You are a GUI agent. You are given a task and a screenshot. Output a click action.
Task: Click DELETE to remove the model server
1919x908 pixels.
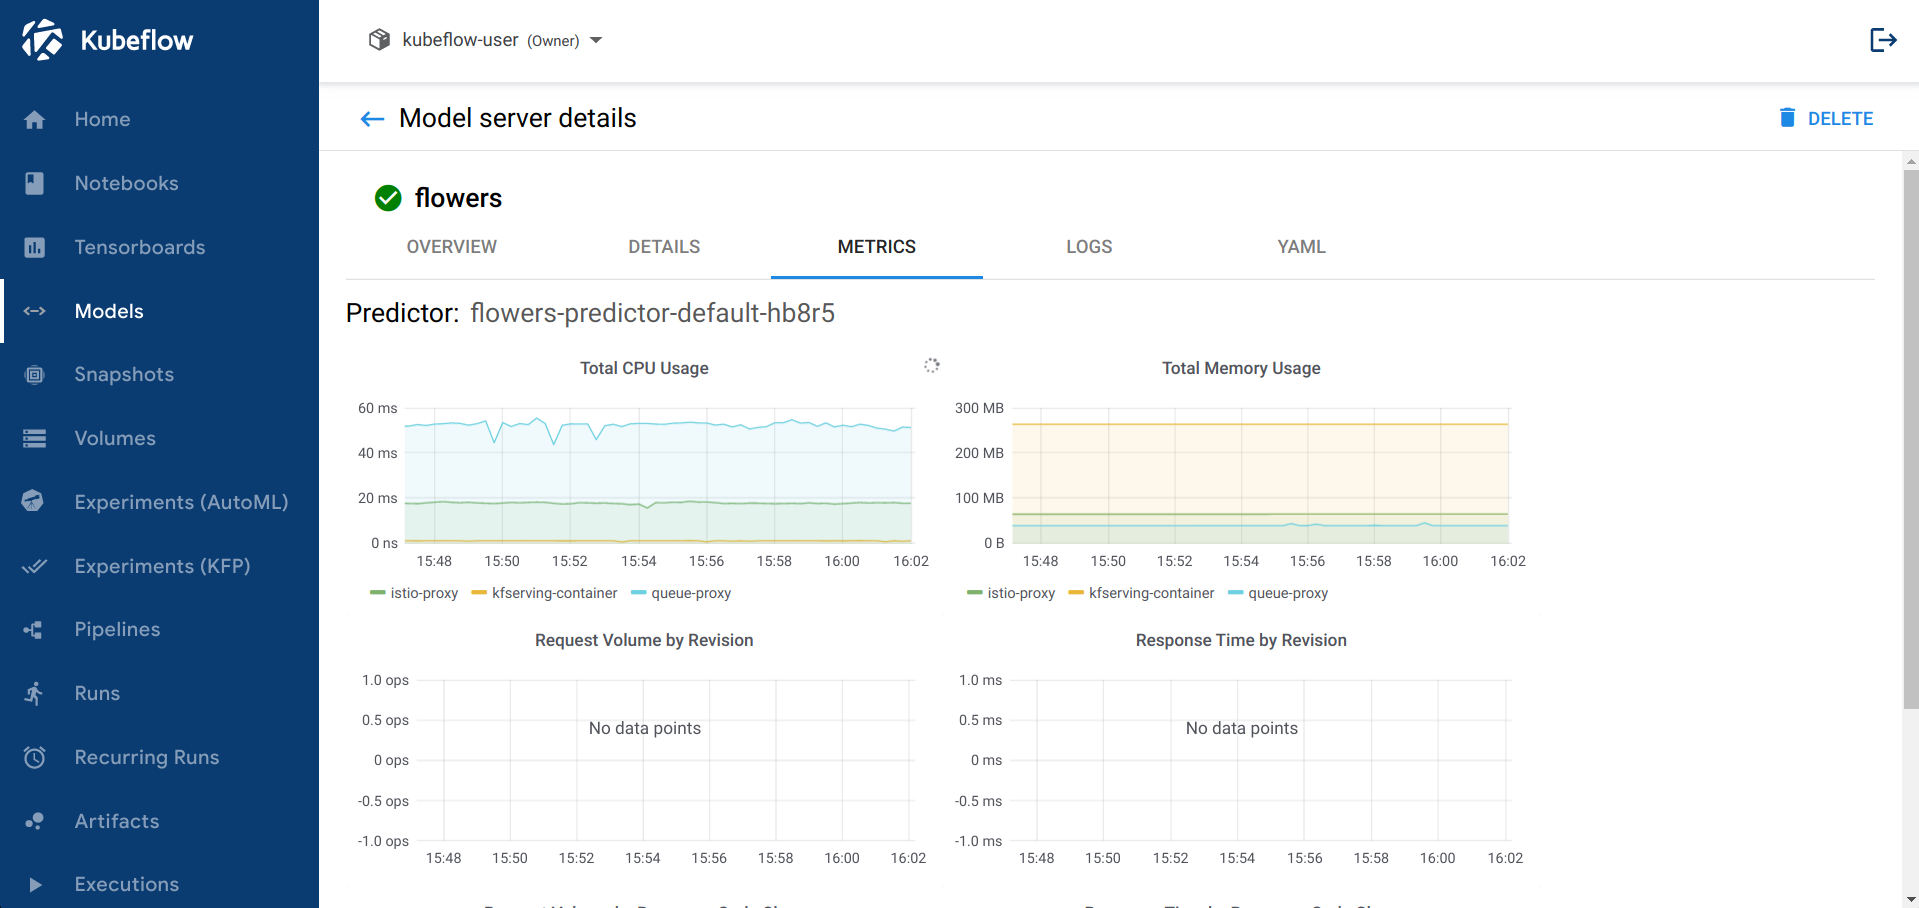point(1826,118)
